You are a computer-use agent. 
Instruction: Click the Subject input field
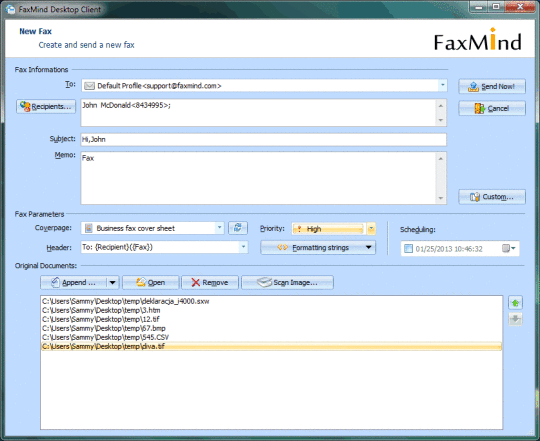point(263,139)
